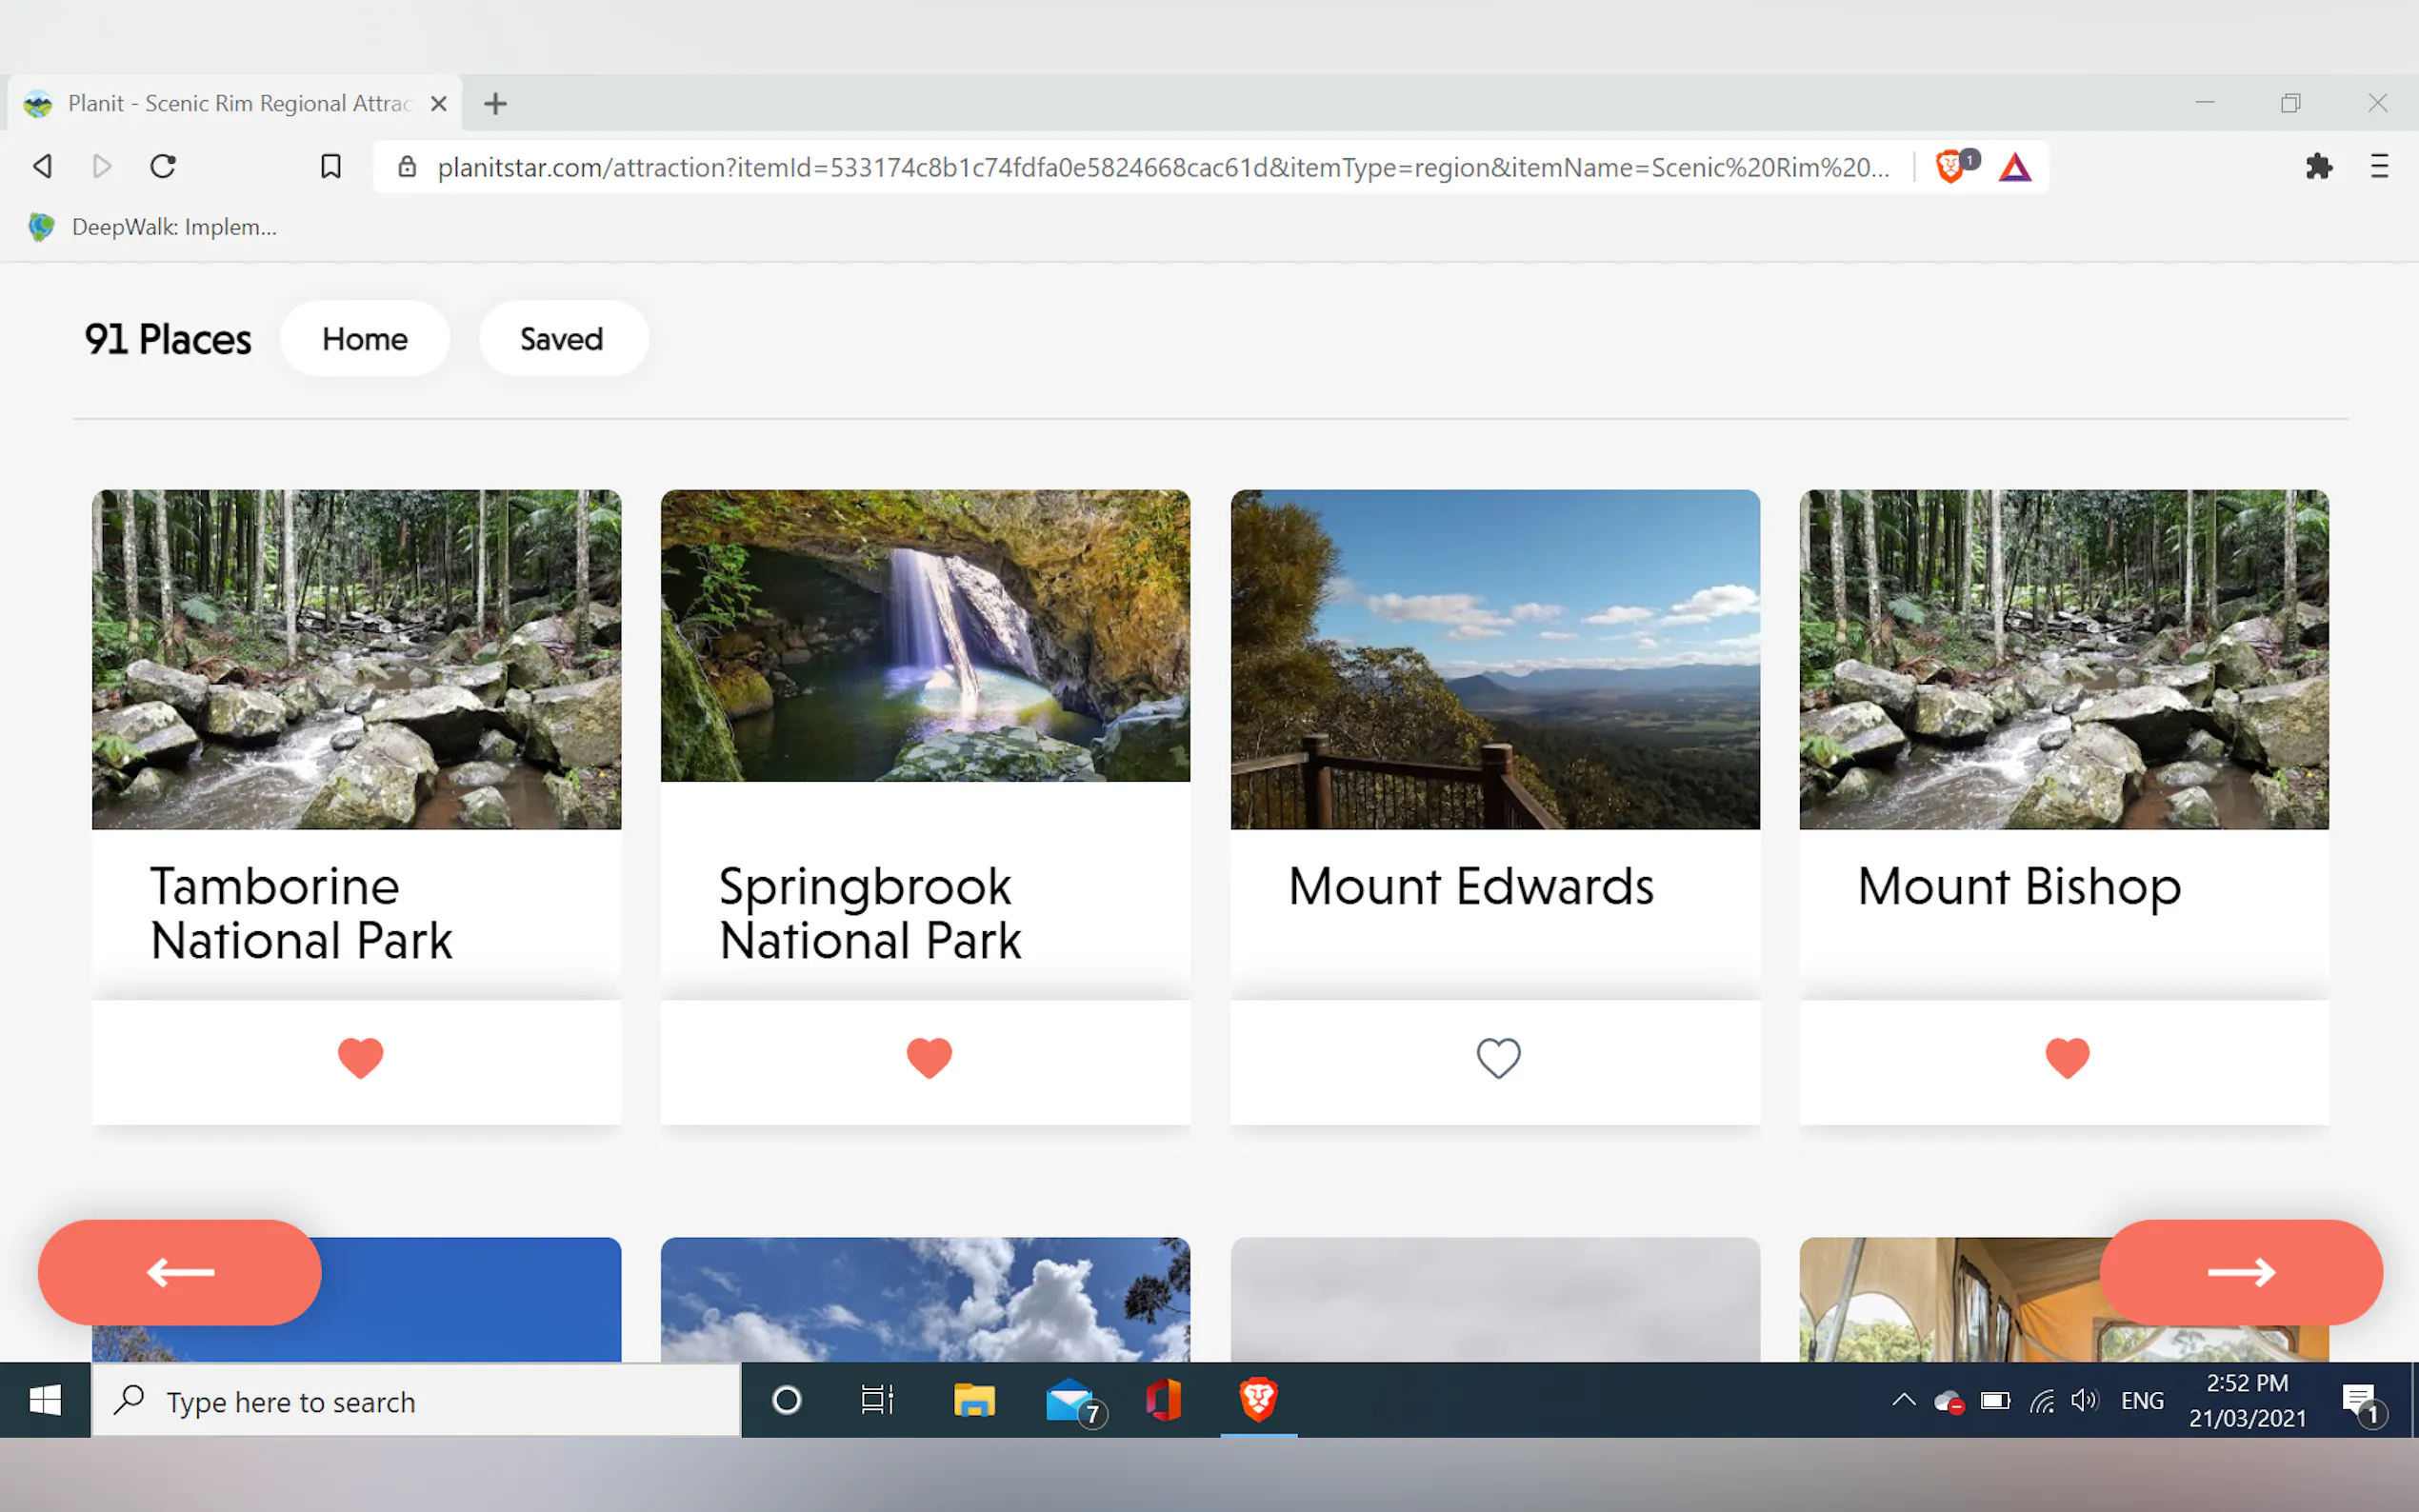Click the address bar URL field
Image resolution: width=2419 pixels, height=1512 pixels.
point(1160,167)
